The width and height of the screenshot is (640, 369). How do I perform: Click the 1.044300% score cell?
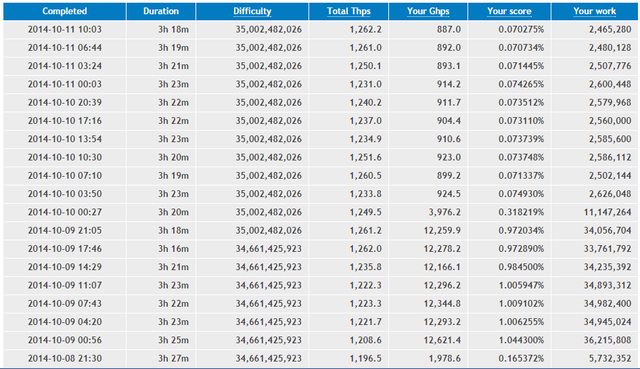pos(521,340)
